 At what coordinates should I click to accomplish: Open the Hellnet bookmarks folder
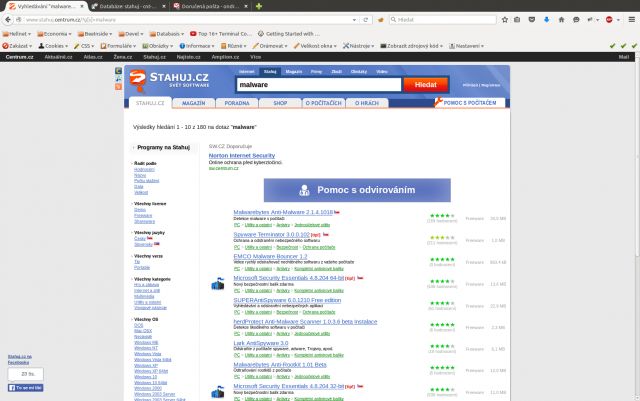(19, 32)
